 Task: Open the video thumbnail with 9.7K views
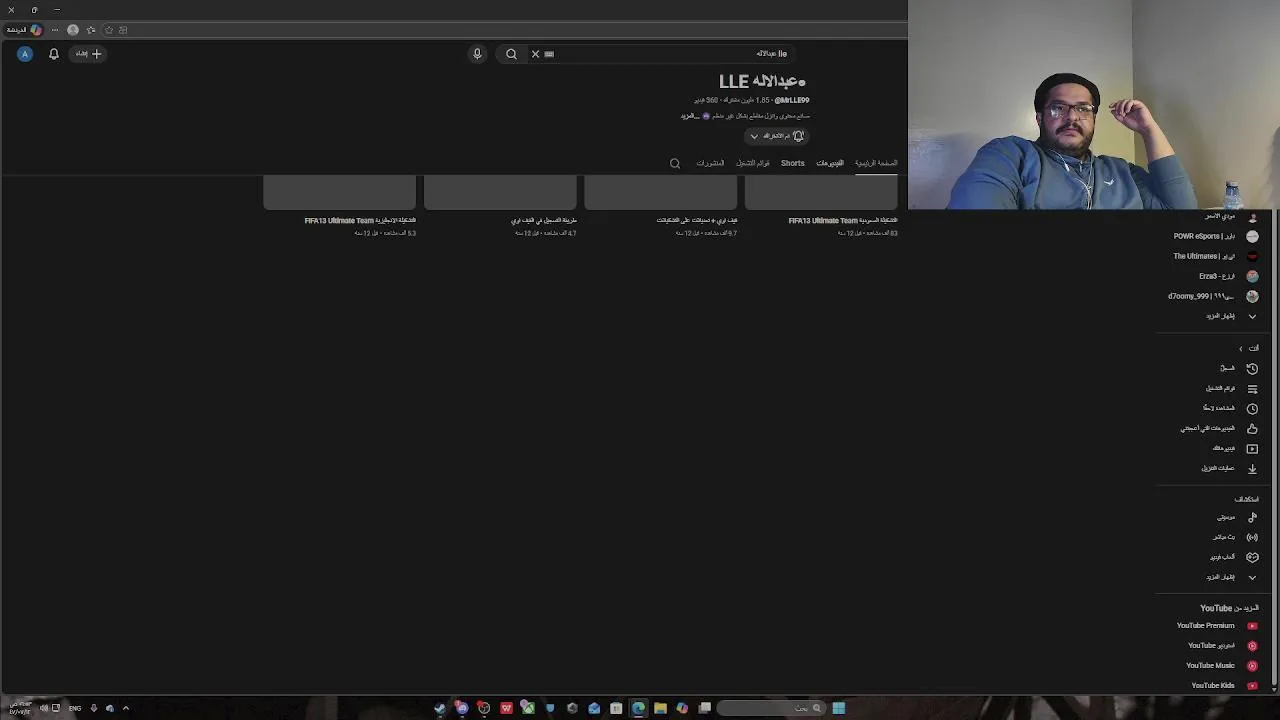tap(660, 192)
